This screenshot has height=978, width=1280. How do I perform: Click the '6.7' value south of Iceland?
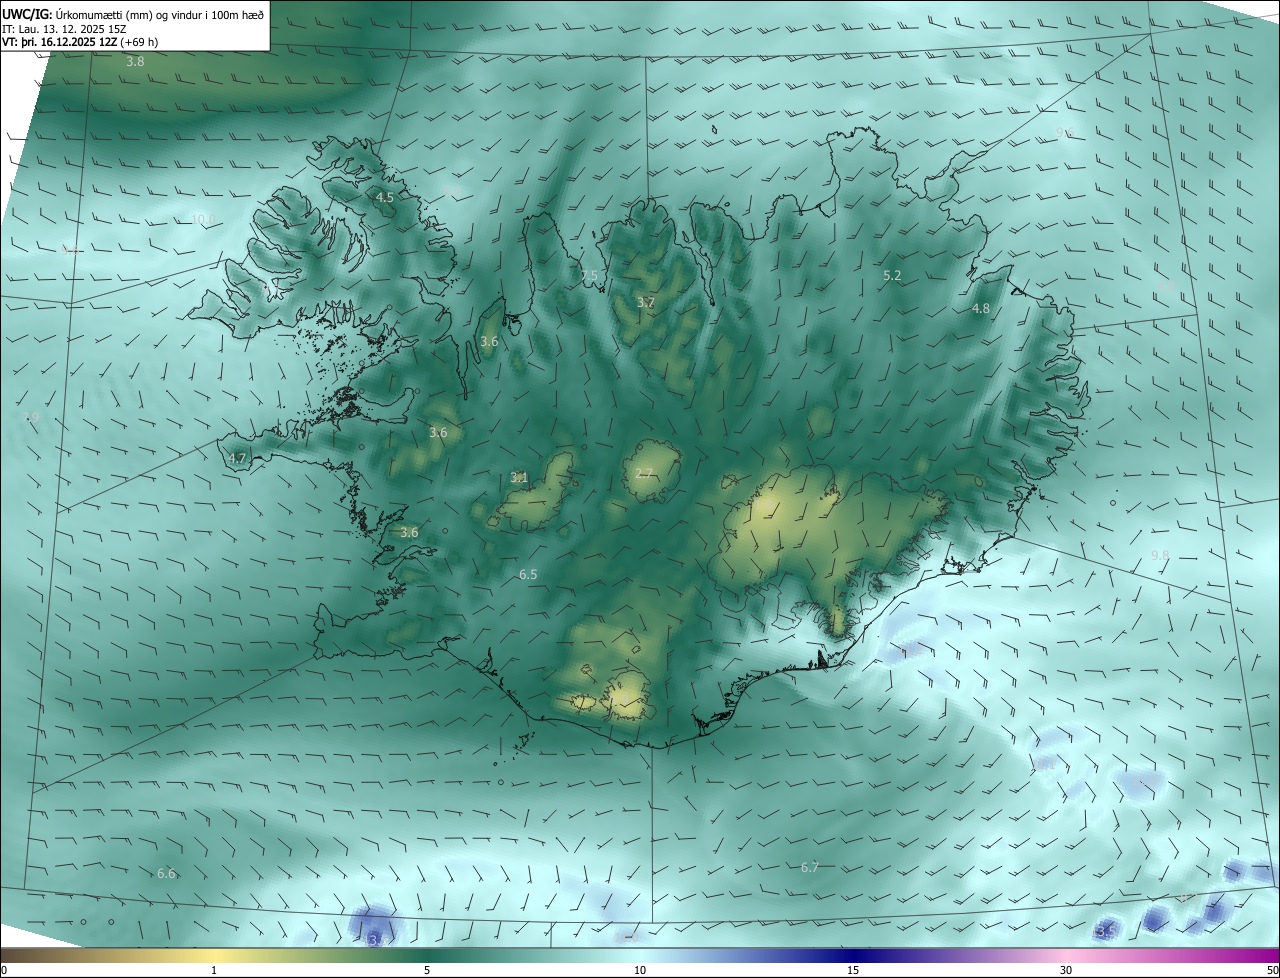tap(810, 868)
